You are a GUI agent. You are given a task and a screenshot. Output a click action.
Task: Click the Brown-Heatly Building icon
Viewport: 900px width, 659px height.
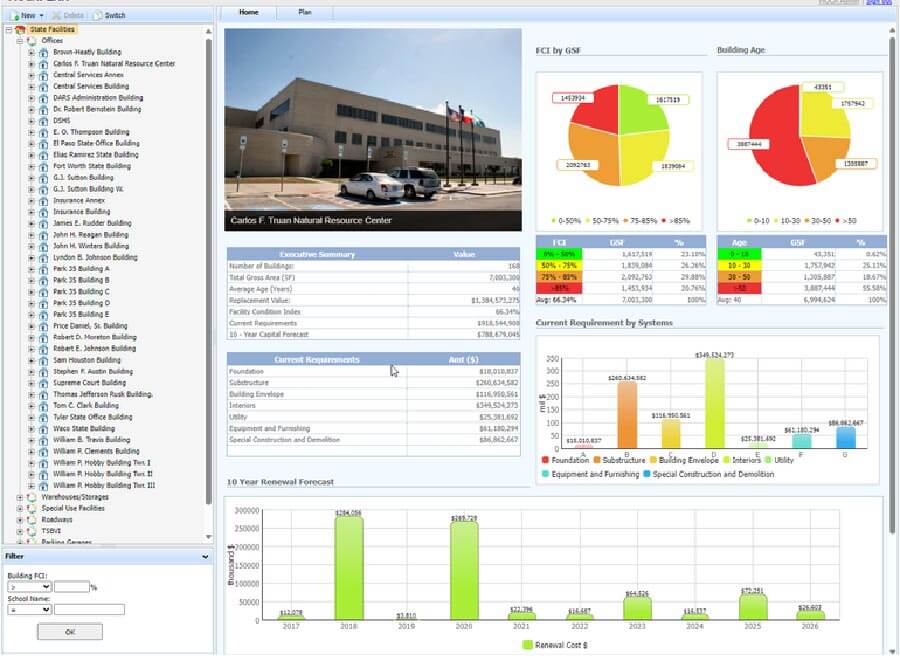point(43,52)
